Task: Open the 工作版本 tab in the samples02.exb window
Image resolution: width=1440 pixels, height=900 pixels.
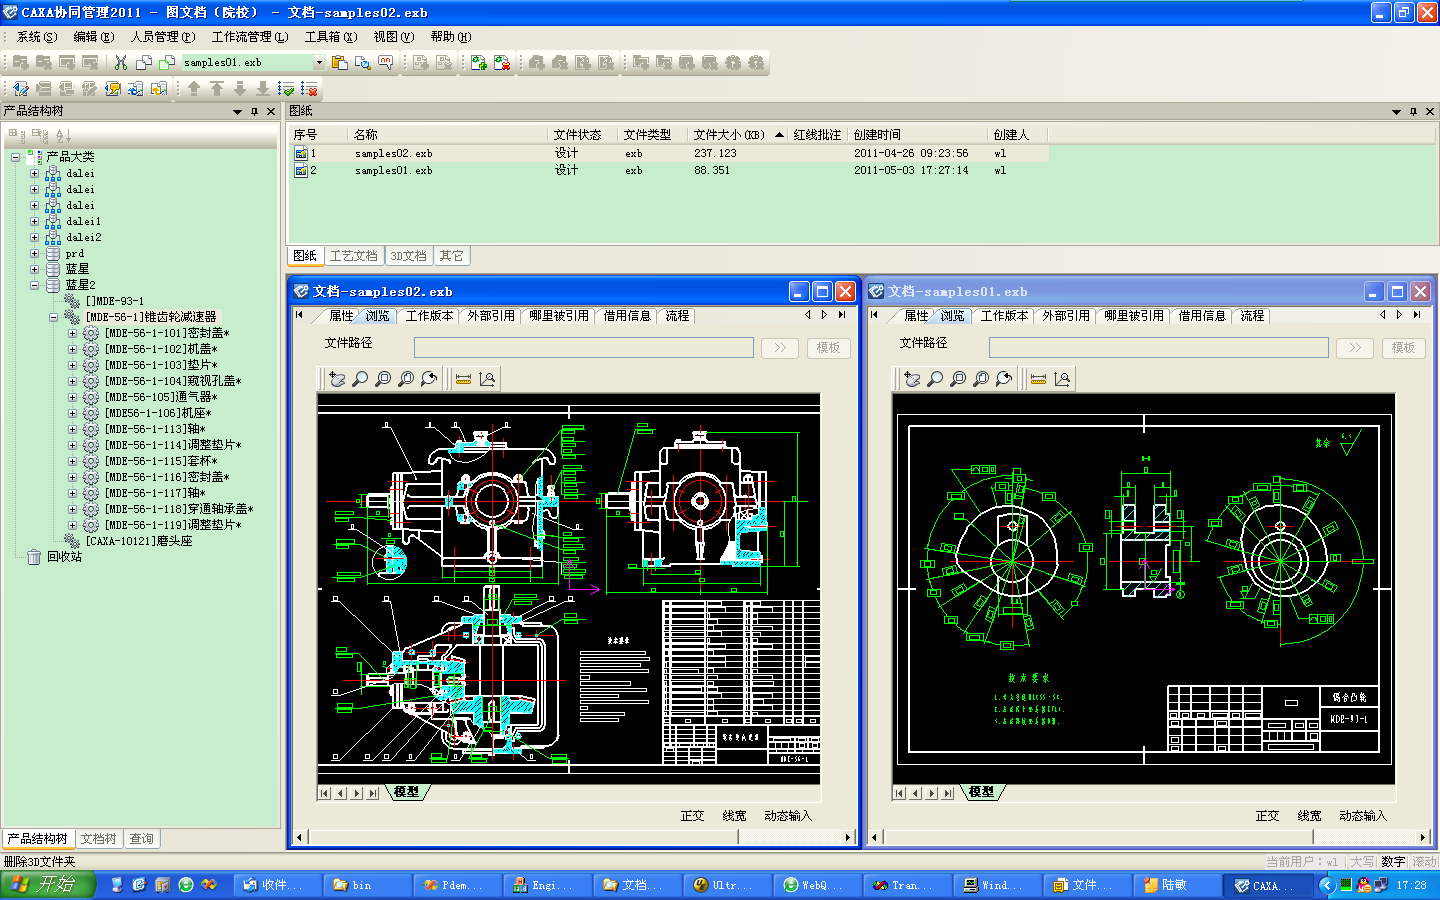Action: pyautogui.click(x=430, y=316)
